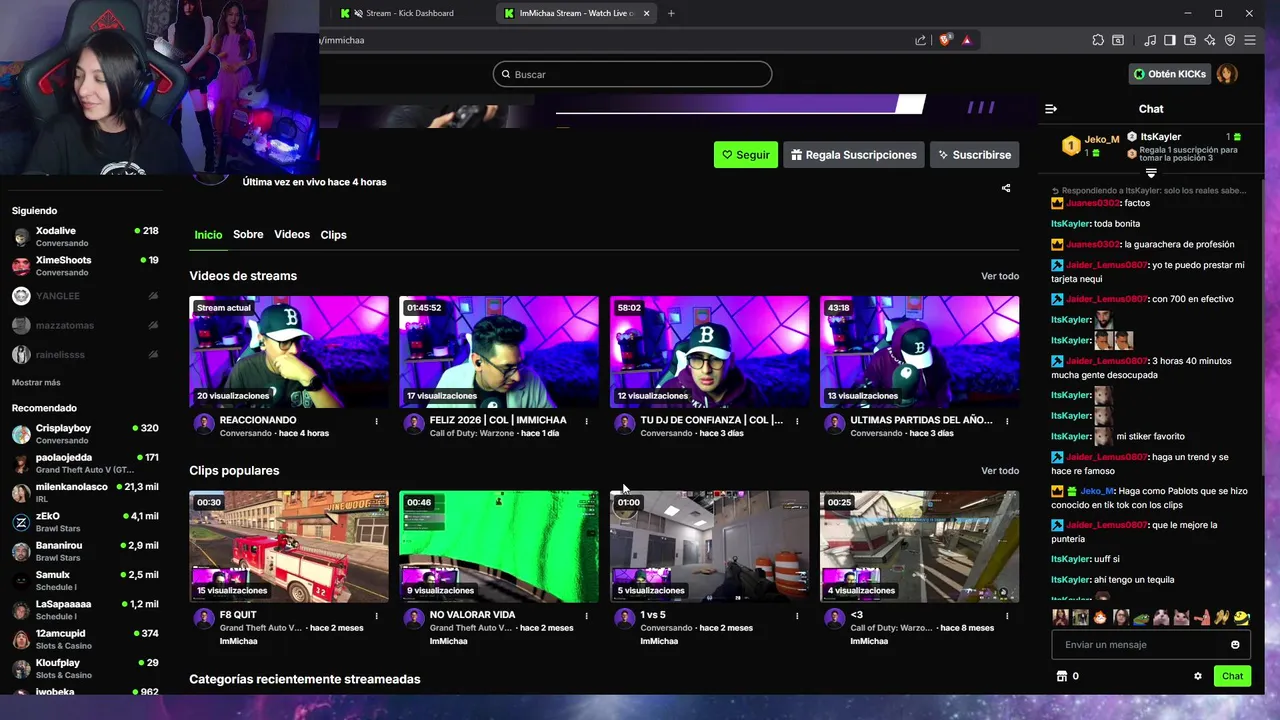Open emoji picker in message box
1280x720 pixels.
click(1235, 645)
